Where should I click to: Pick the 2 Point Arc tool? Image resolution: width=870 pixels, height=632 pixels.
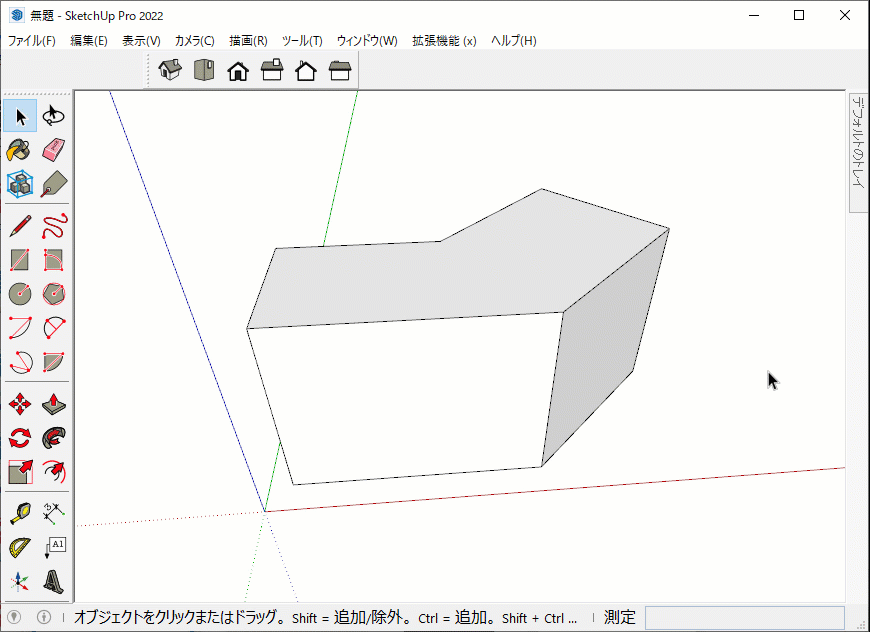point(54,327)
